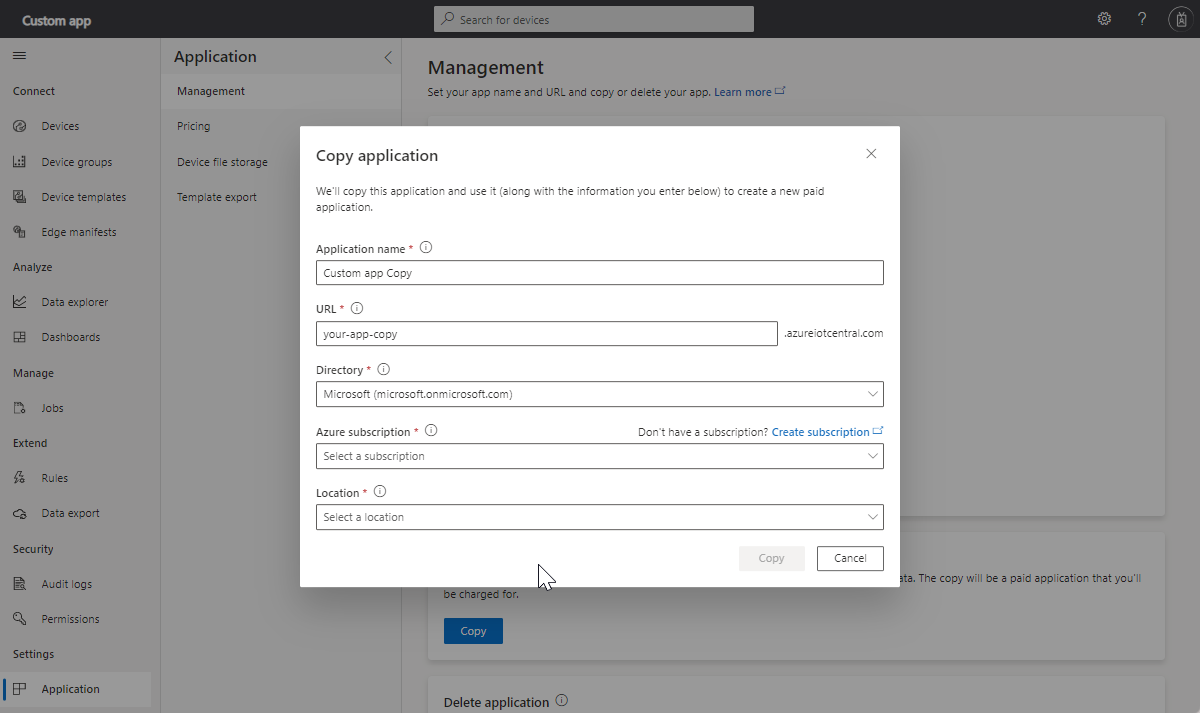Click the Application name text field

pyautogui.click(x=599, y=273)
